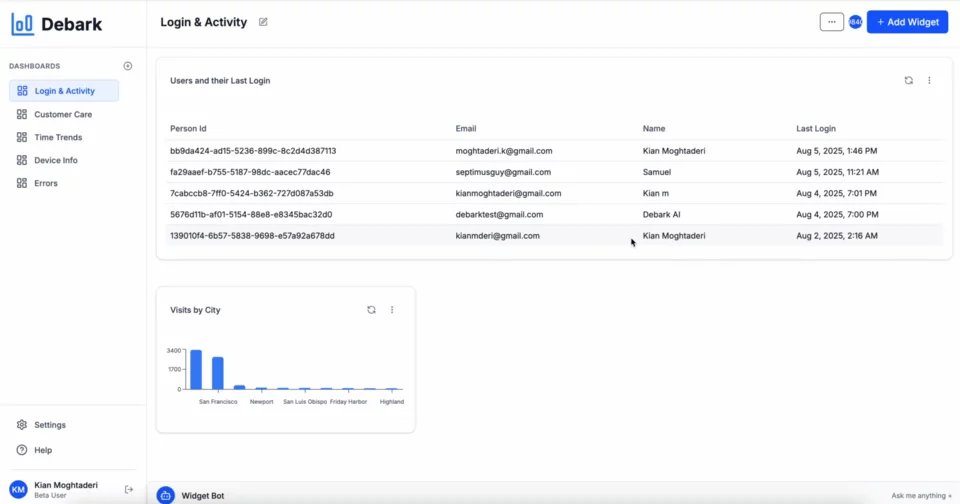
Task: Click the logout icon beside Kian Moghtaderi
Action: (129, 489)
